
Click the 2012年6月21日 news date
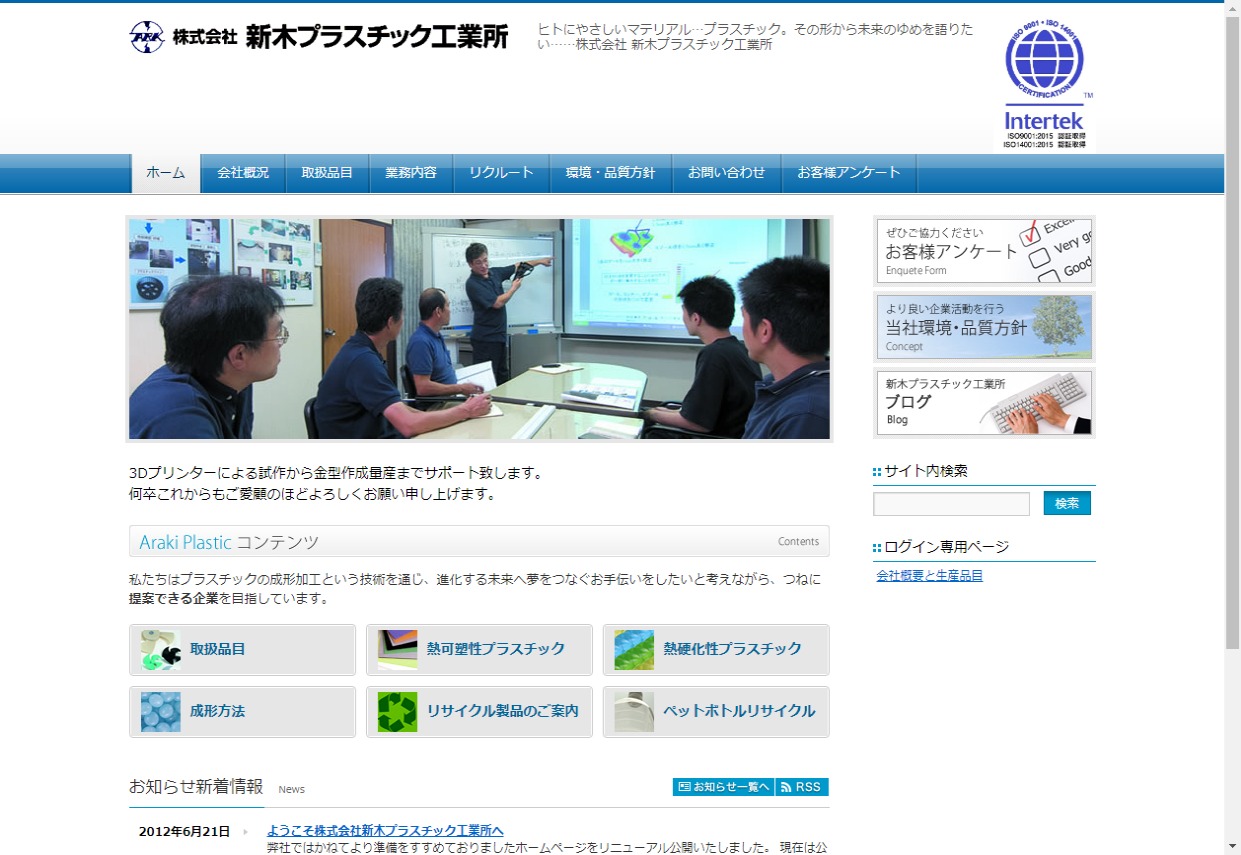tap(184, 832)
